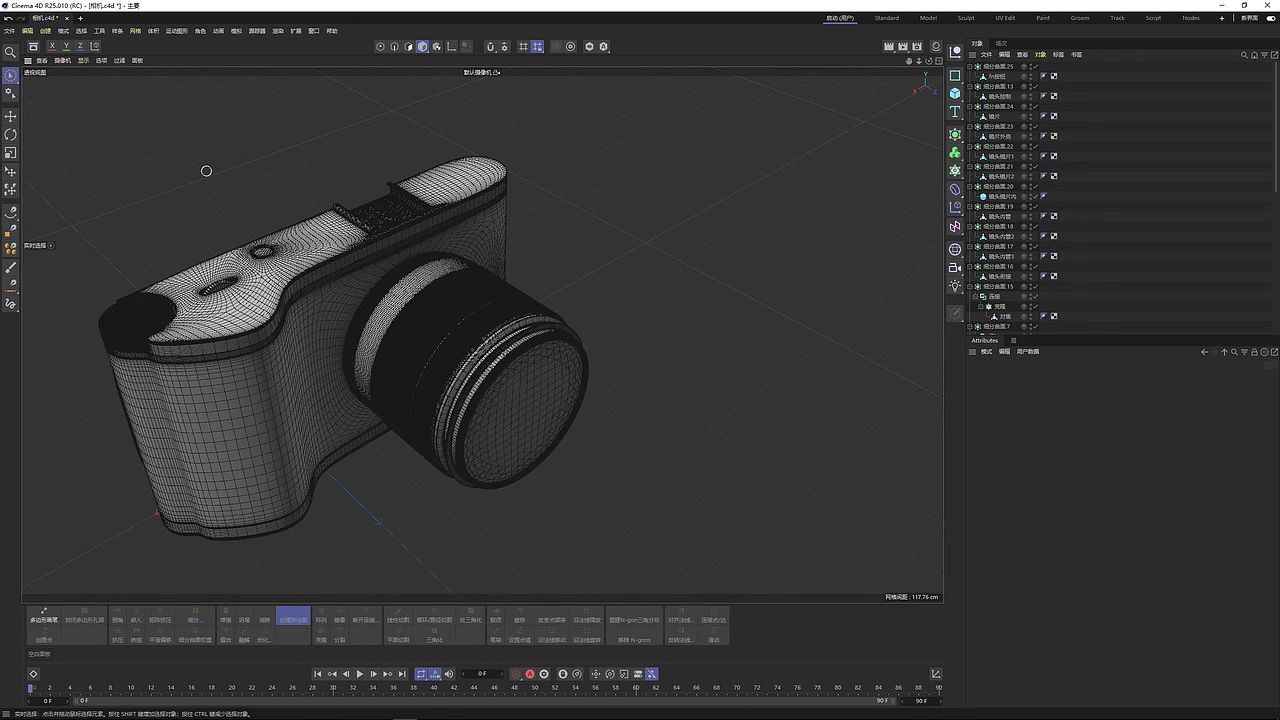Collapse the 连接 tree node
The image size is (1280, 720).
(975, 296)
